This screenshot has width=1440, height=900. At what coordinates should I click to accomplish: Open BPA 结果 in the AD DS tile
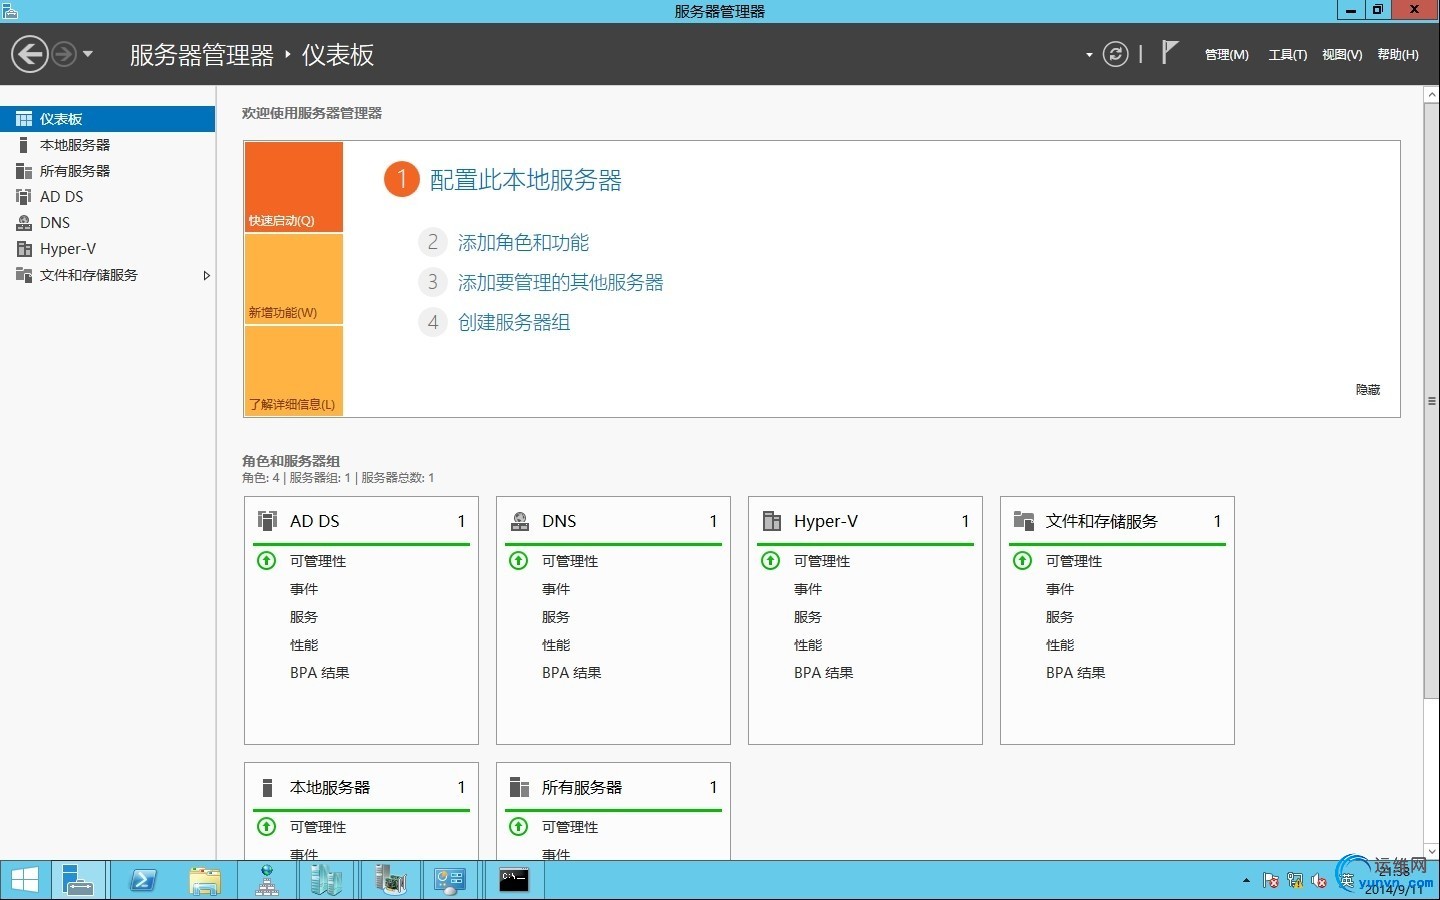320,673
